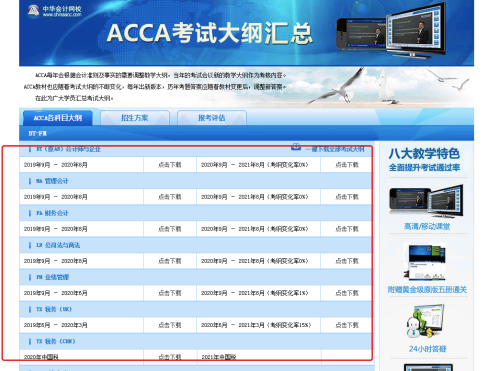Screen dimensions: 500x371
Task: Download PM 业绩管理 2020-2021 syllabus
Action: [347, 293]
